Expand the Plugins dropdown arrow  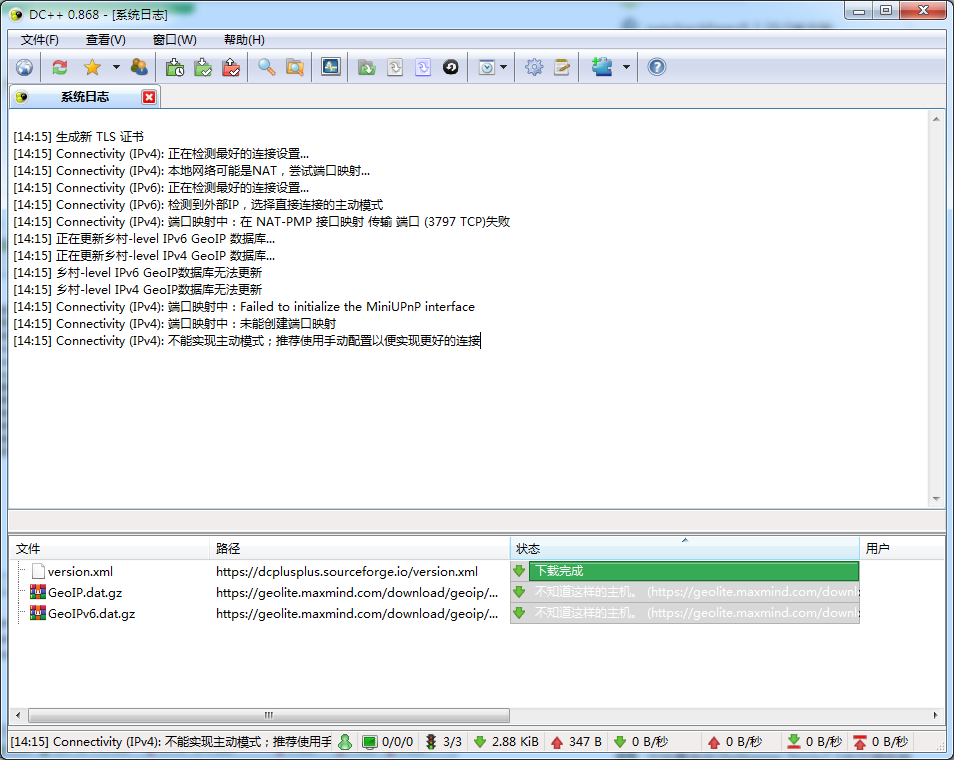tap(626, 68)
